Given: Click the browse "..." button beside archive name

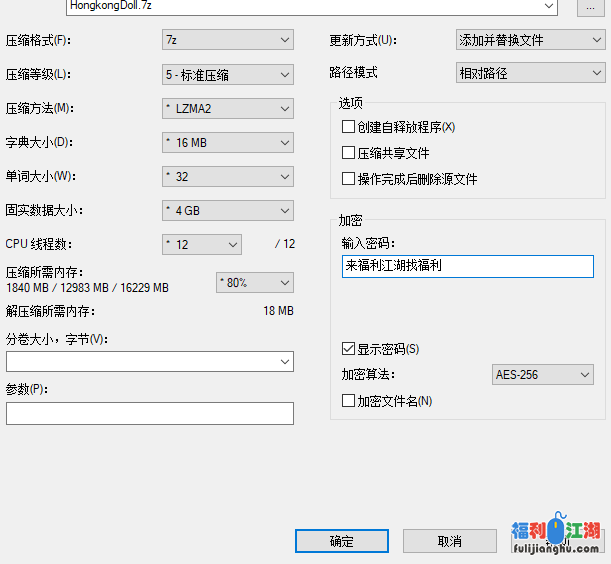Looking at the screenshot, I should [592, 7].
